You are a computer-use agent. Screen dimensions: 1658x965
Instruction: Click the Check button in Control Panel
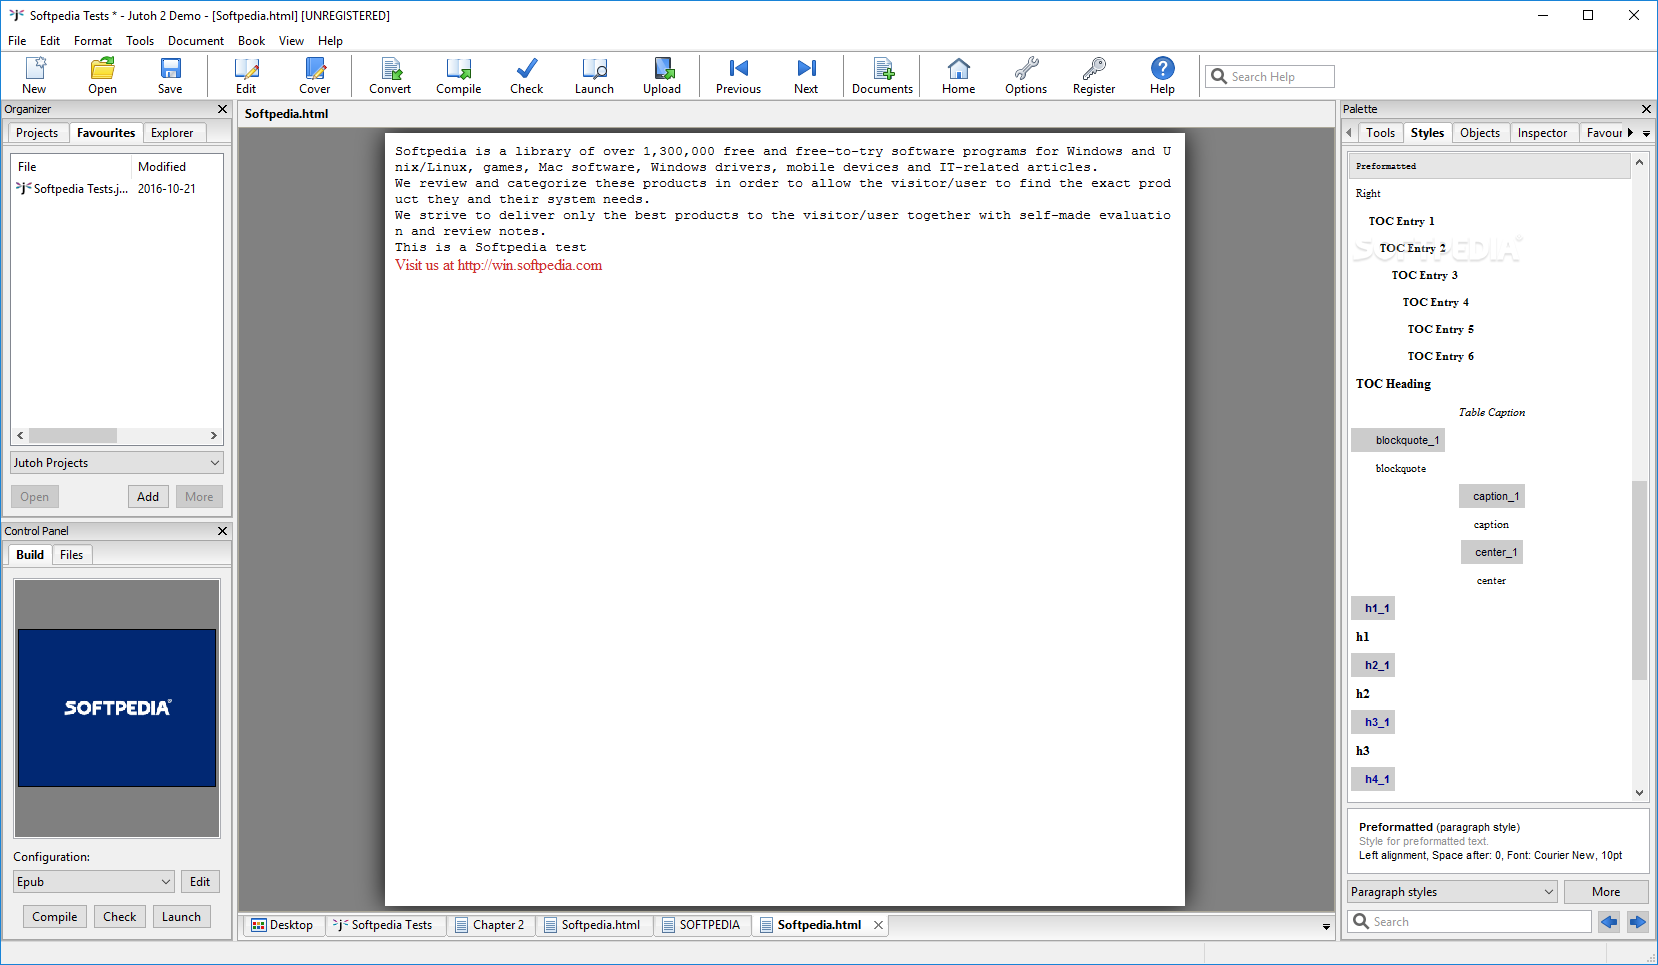(x=120, y=917)
